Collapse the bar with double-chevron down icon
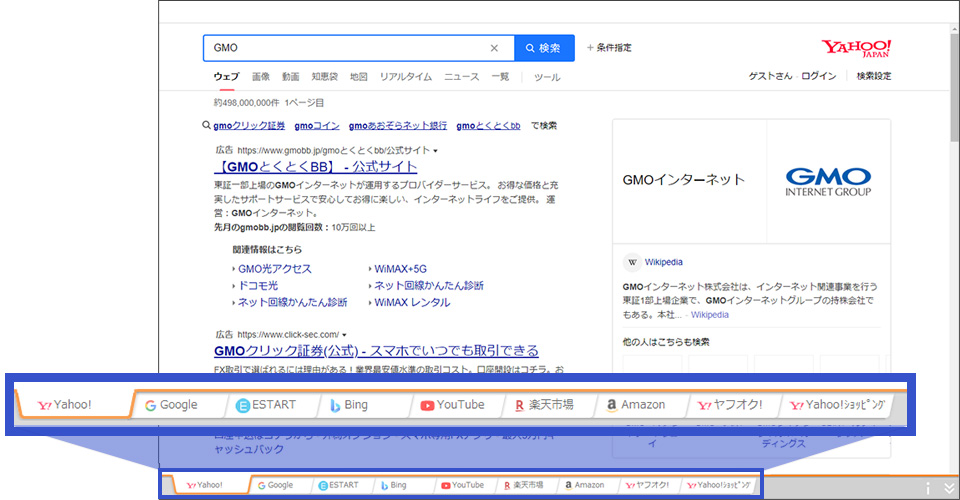The width and height of the screenshot is (960, 500). click(x=949, y=488)
